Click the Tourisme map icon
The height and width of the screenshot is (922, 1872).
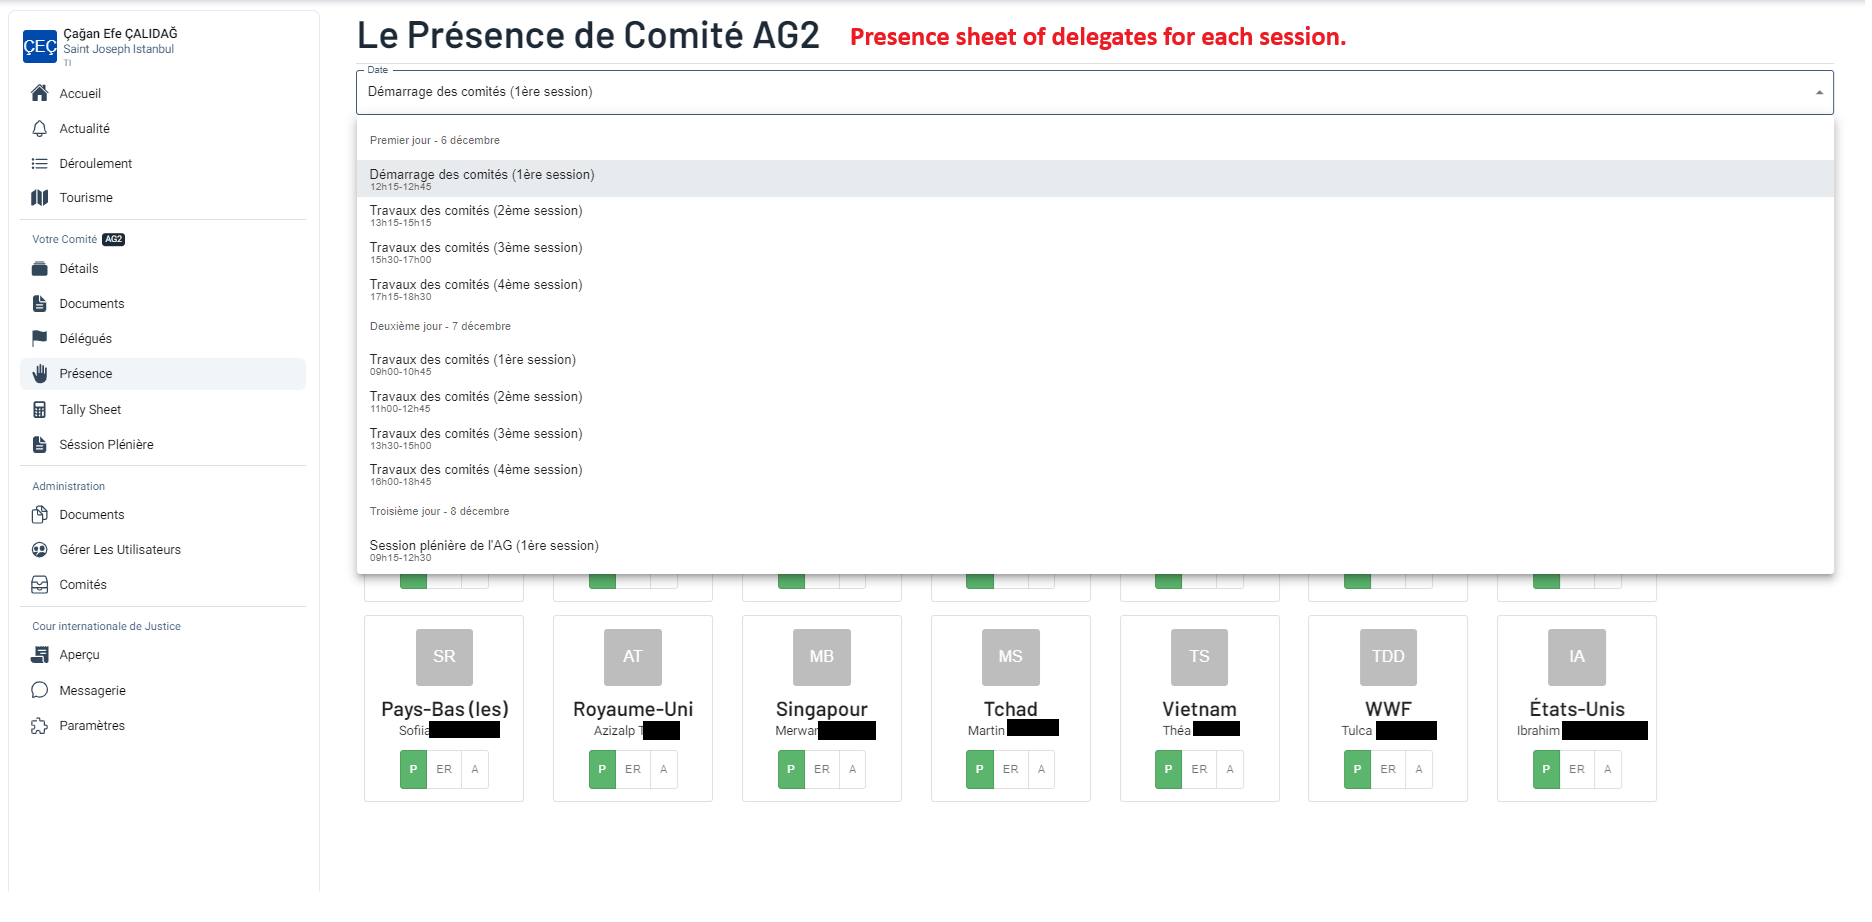pos(40,198)
